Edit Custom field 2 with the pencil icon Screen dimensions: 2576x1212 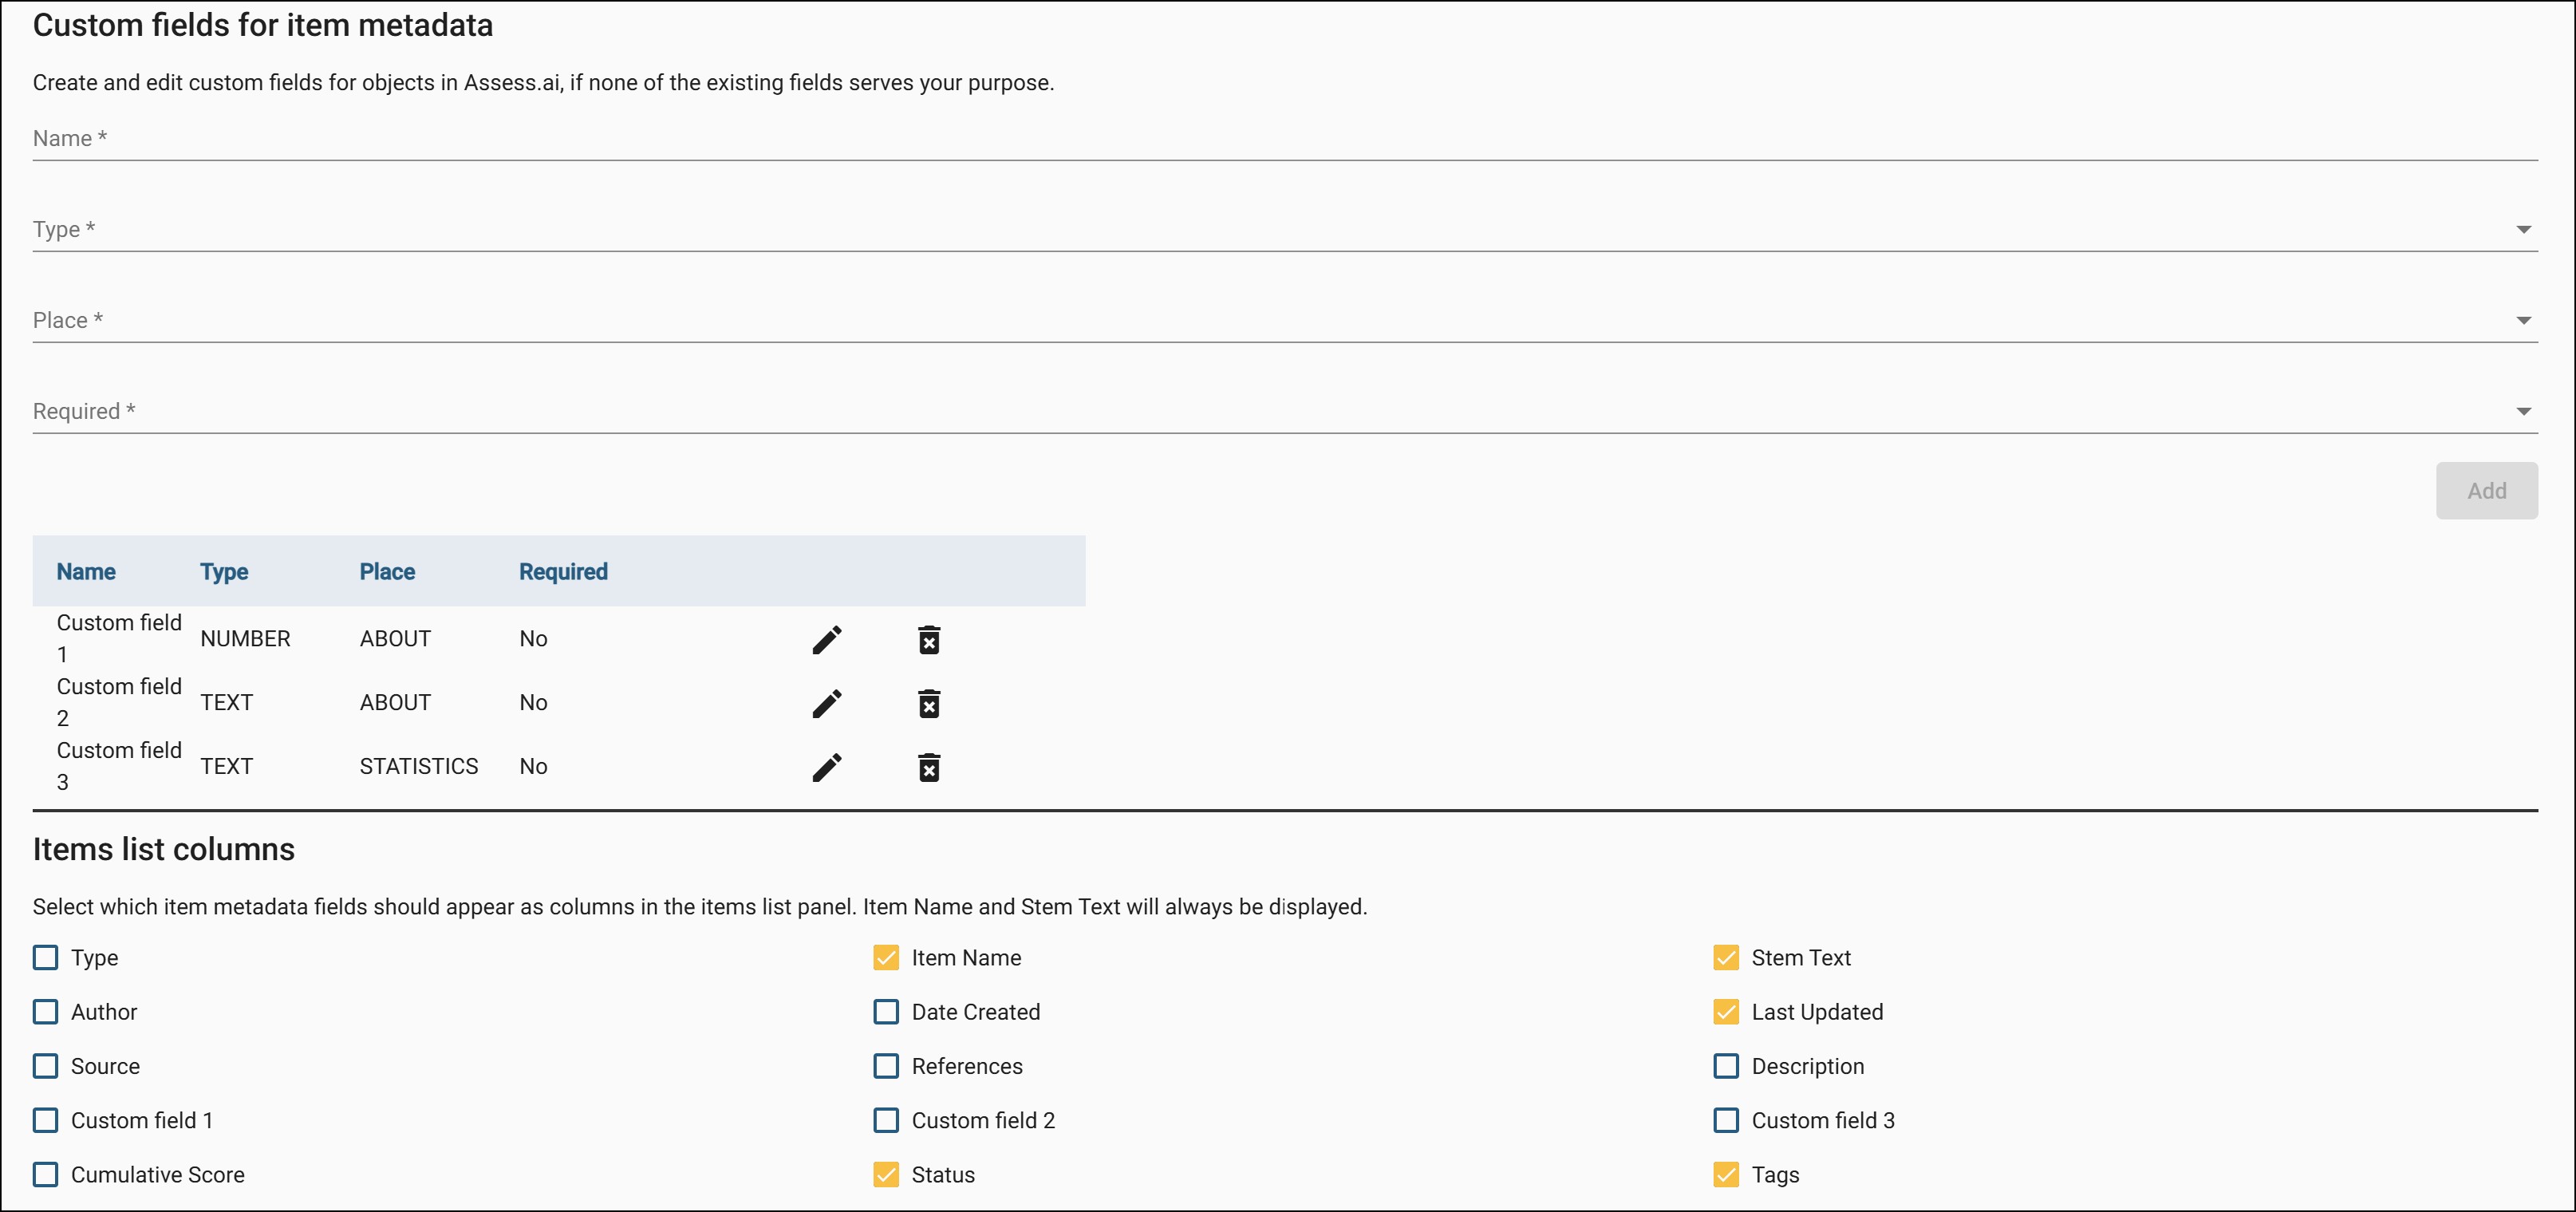tap(827, 703)
